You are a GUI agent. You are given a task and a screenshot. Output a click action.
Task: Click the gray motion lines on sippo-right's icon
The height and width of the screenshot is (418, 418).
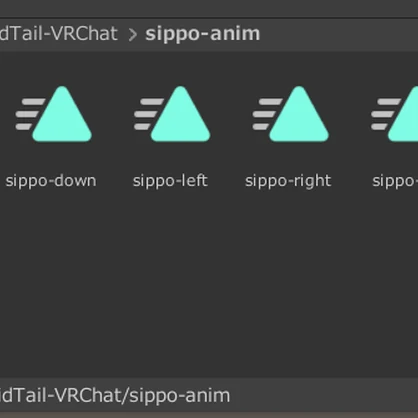coord(267,114)
